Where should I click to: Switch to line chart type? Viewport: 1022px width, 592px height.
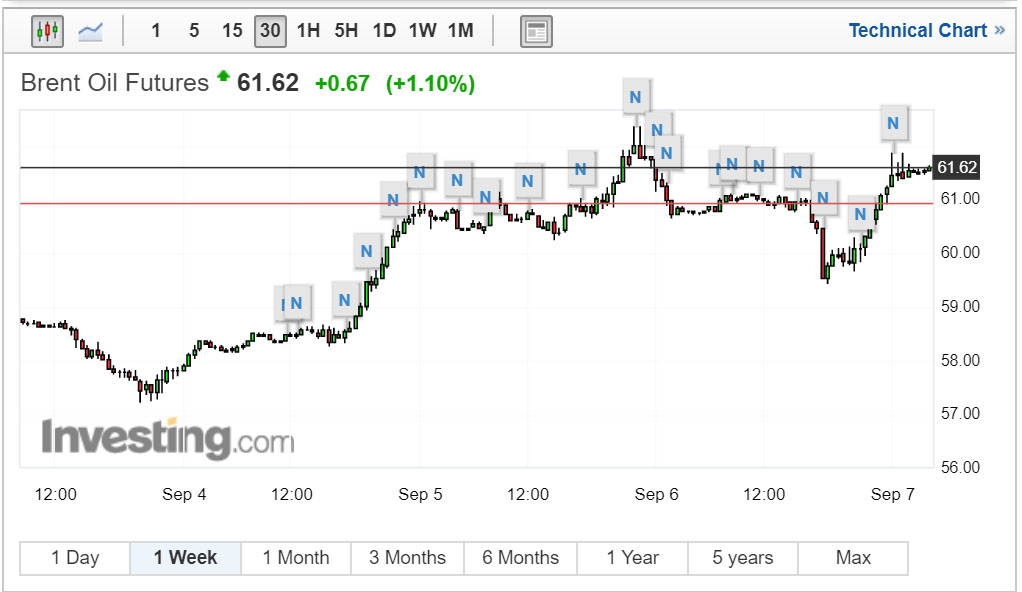coord(91,31)
